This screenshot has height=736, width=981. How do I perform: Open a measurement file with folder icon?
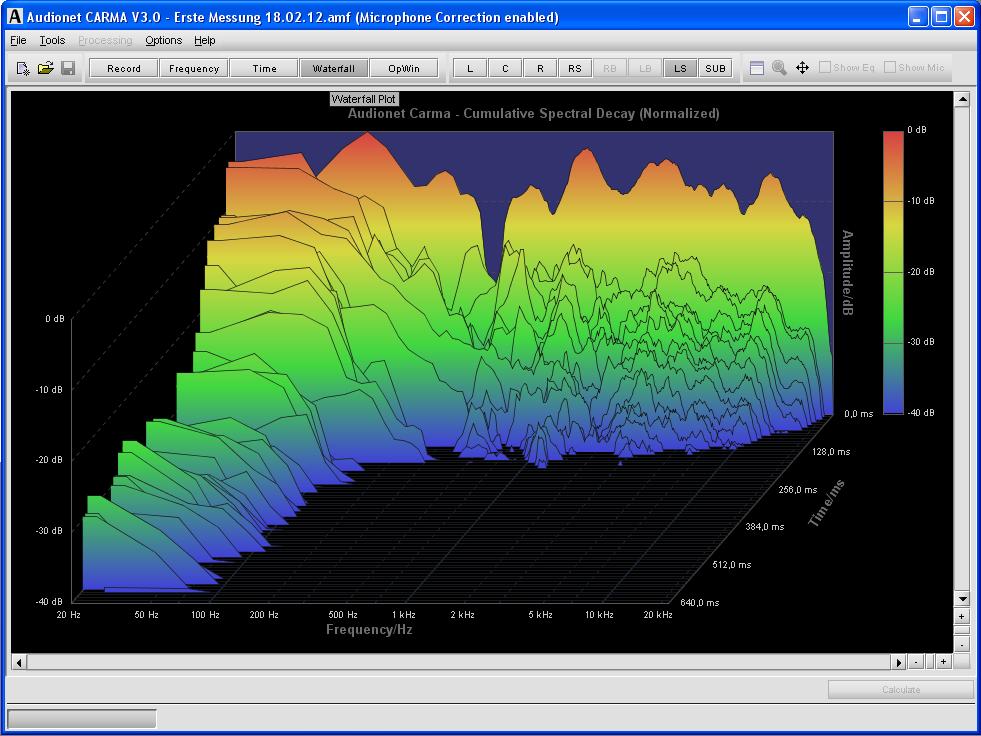[45, 69]
